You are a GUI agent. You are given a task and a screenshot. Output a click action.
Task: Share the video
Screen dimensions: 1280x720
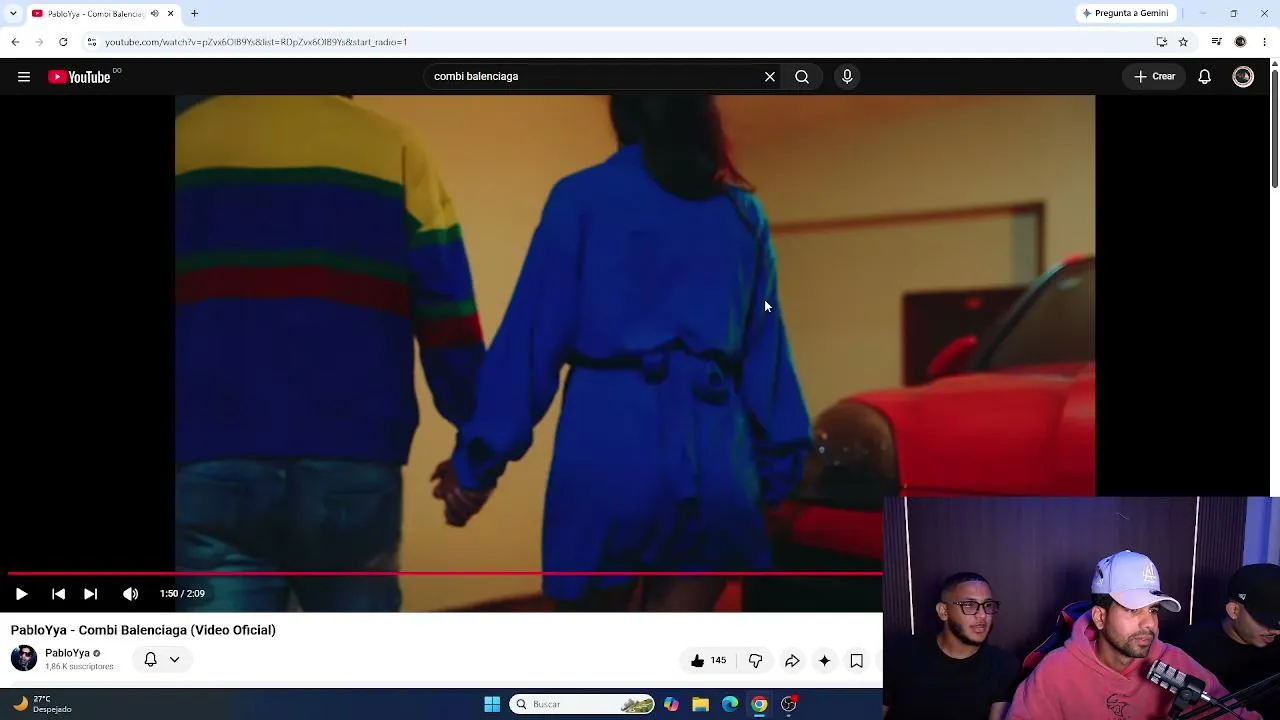[792, 661]
